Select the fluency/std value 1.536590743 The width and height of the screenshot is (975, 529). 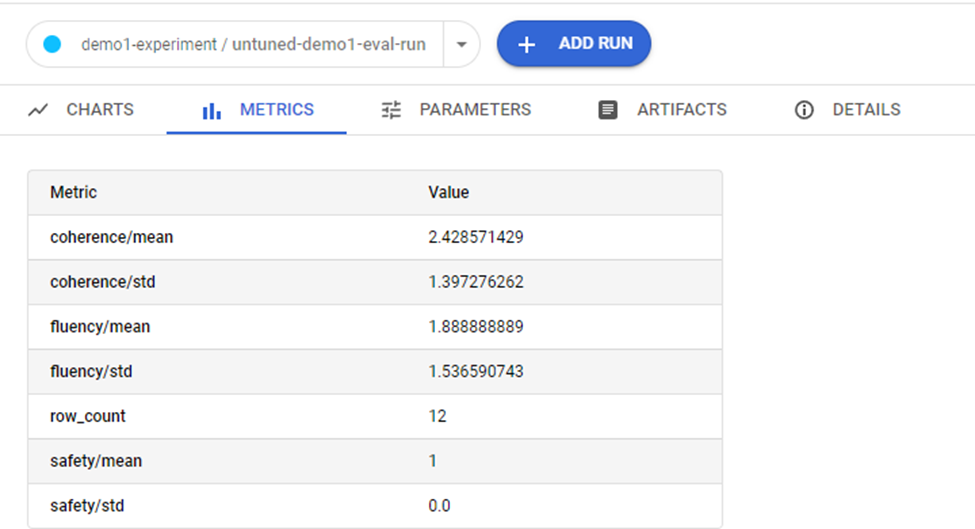click(476, 372)
